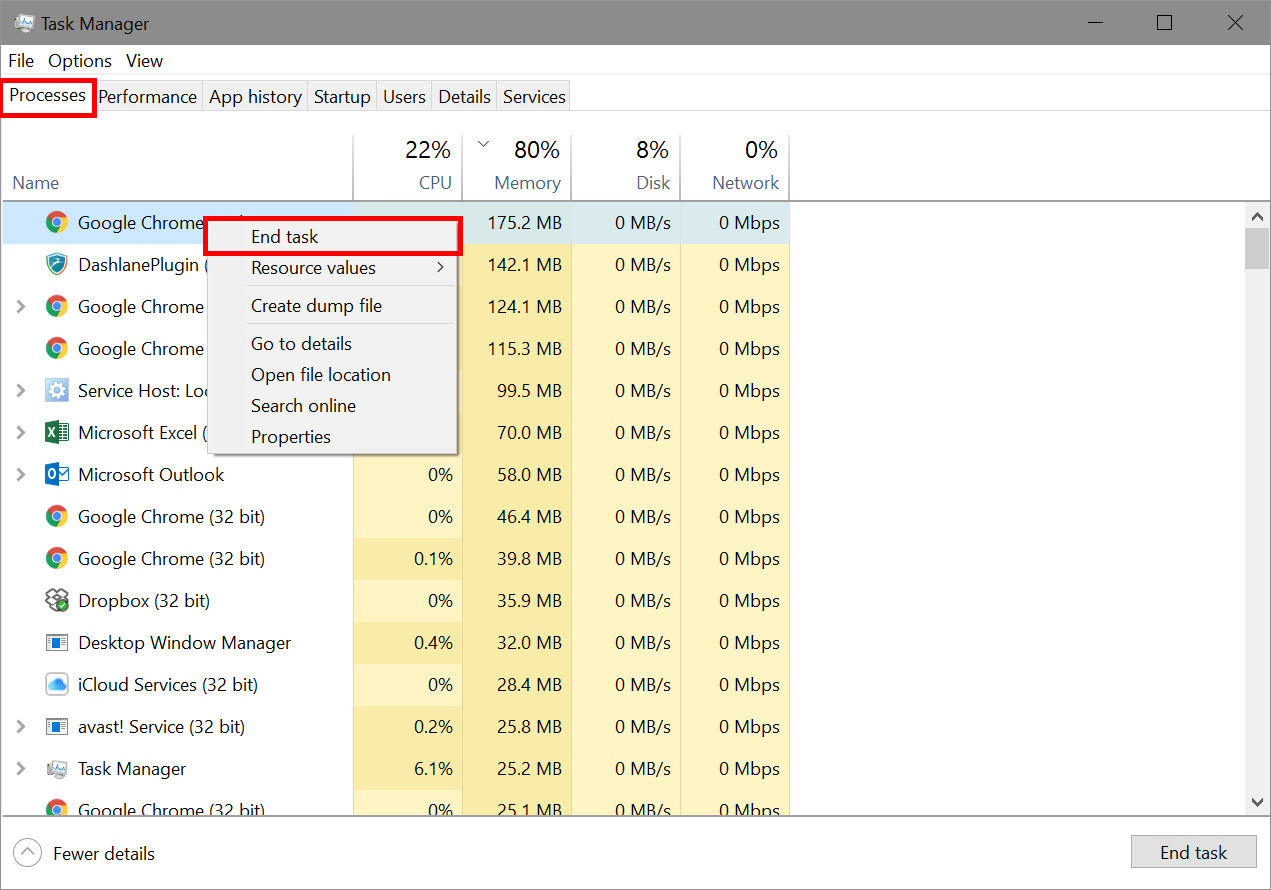Click the scrollbar down arrow

tap(1257, 801)
